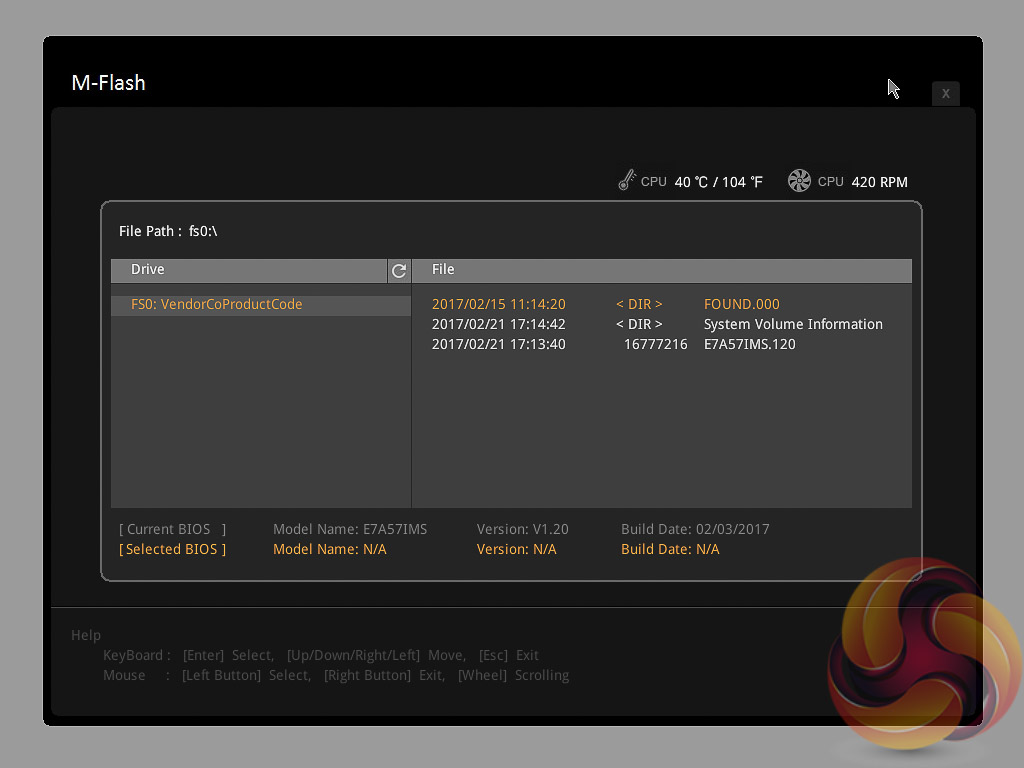Click the CPU fan icon
The width and height of the screenshot is (1024, 768).
point(799,181)
